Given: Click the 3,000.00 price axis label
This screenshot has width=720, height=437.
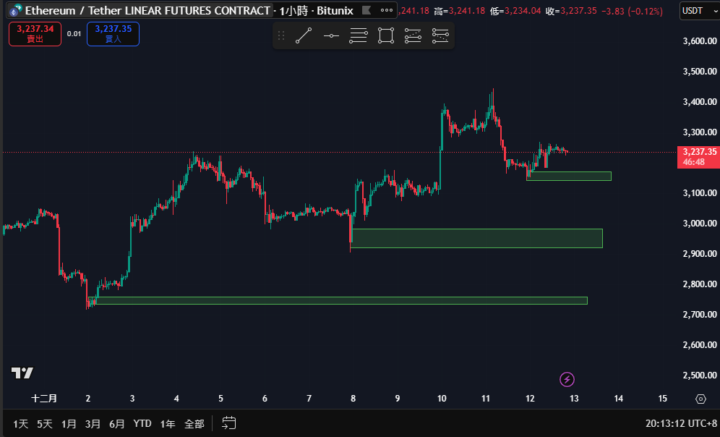Looking at the screenshot, I should [x=699, y=223].
